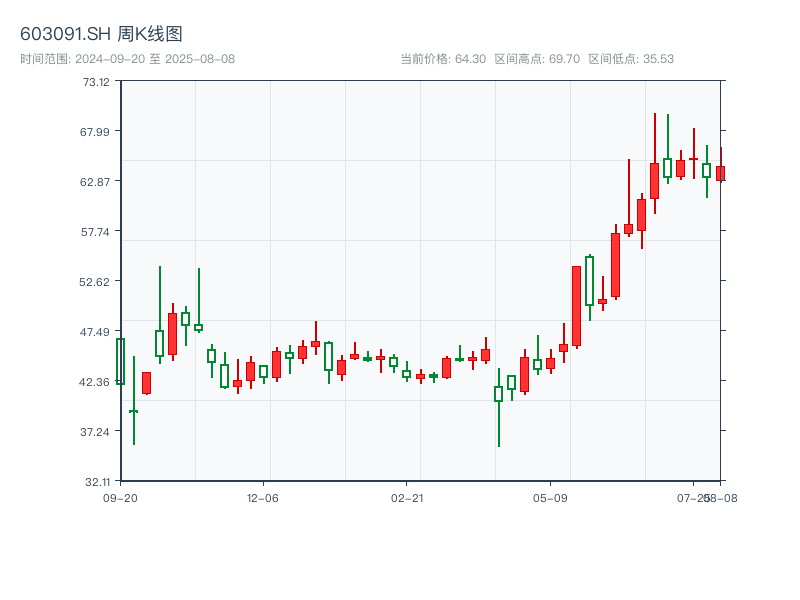800x600 pixels.
Task: Click the period low label 区间低点: 35.53
Action: pos(631,59)
